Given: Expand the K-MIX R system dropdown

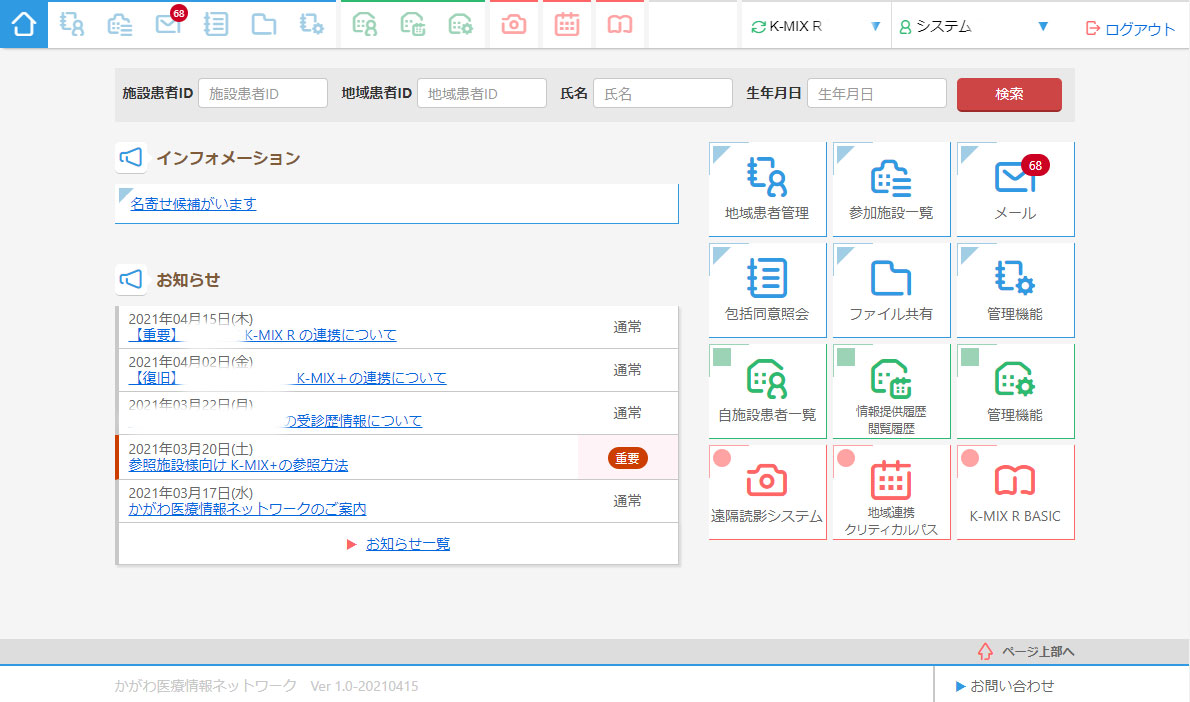Looking at the screenshot, I should pos(816,27).
